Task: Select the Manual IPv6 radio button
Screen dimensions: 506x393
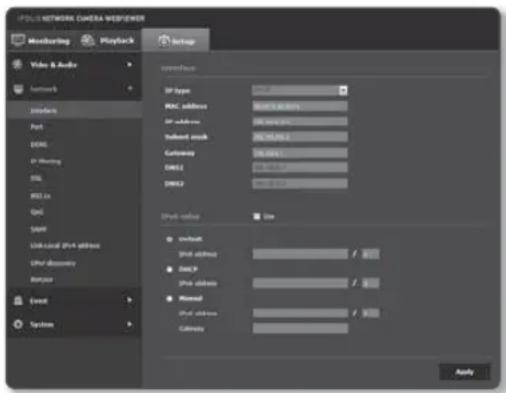Action: (169, 298)
